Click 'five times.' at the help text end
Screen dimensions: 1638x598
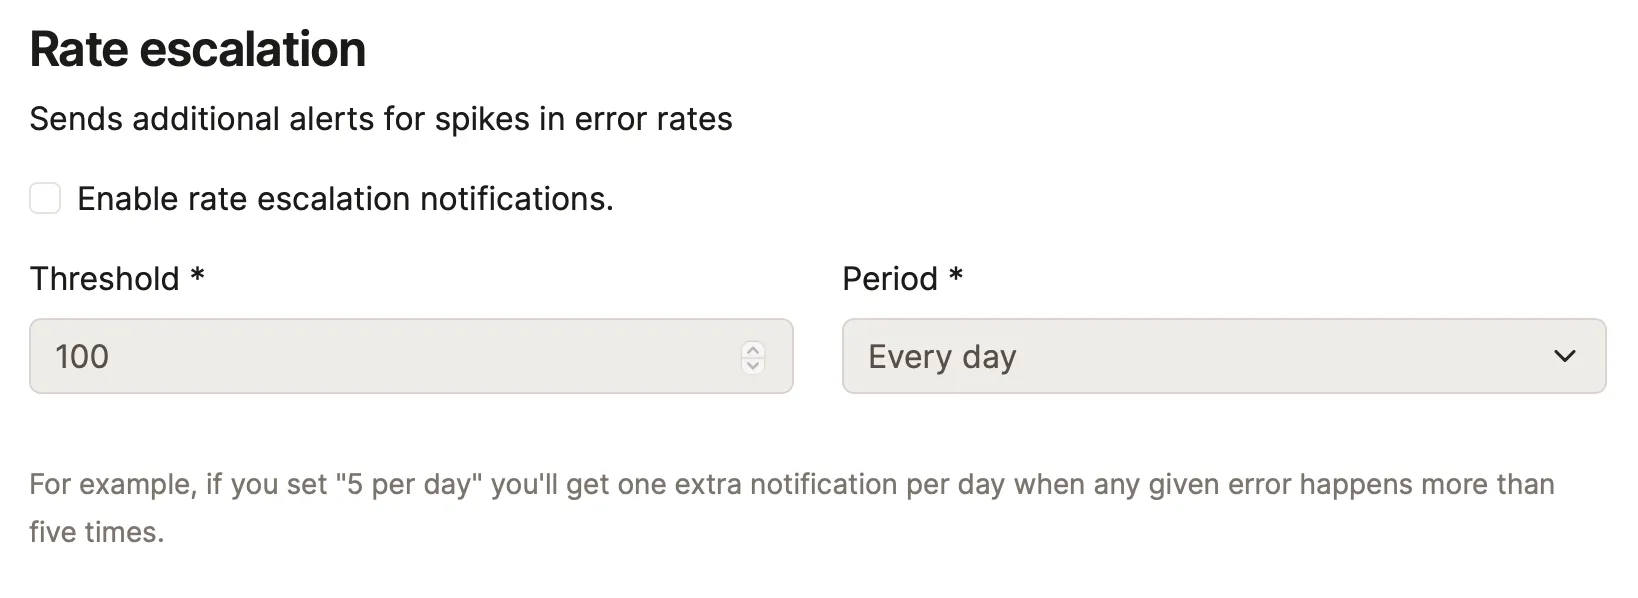(97, 532)
